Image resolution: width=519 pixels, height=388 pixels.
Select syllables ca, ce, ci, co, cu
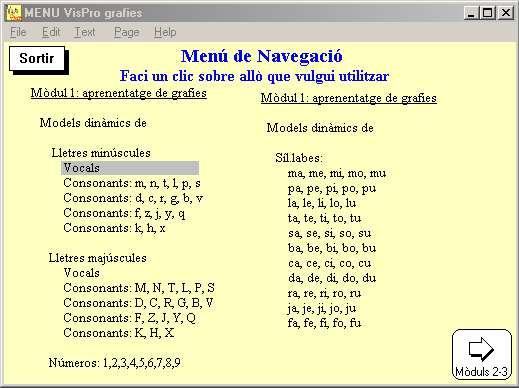(x=330, y=263)
